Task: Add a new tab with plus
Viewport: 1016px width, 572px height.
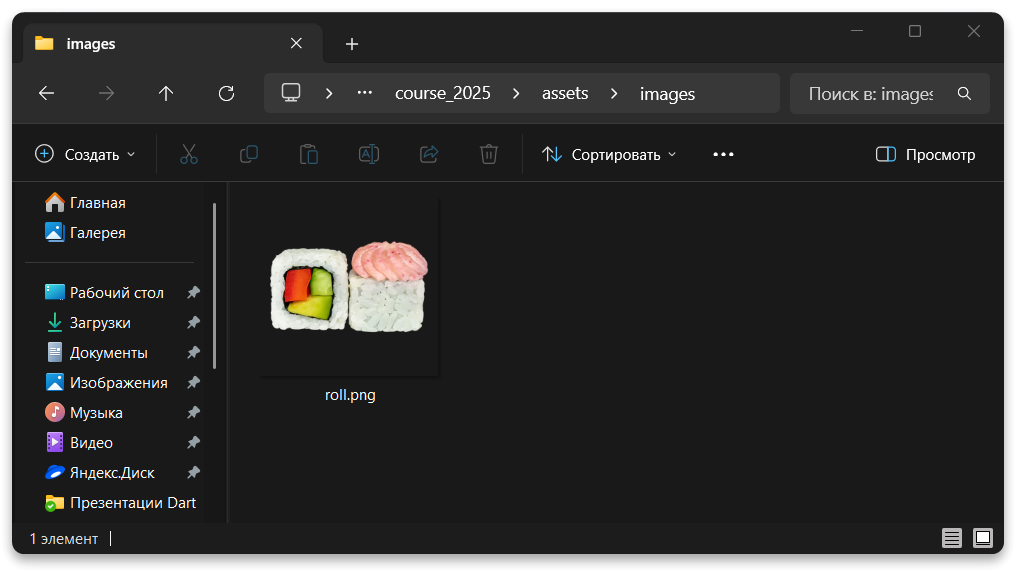Action: [352, 44]
